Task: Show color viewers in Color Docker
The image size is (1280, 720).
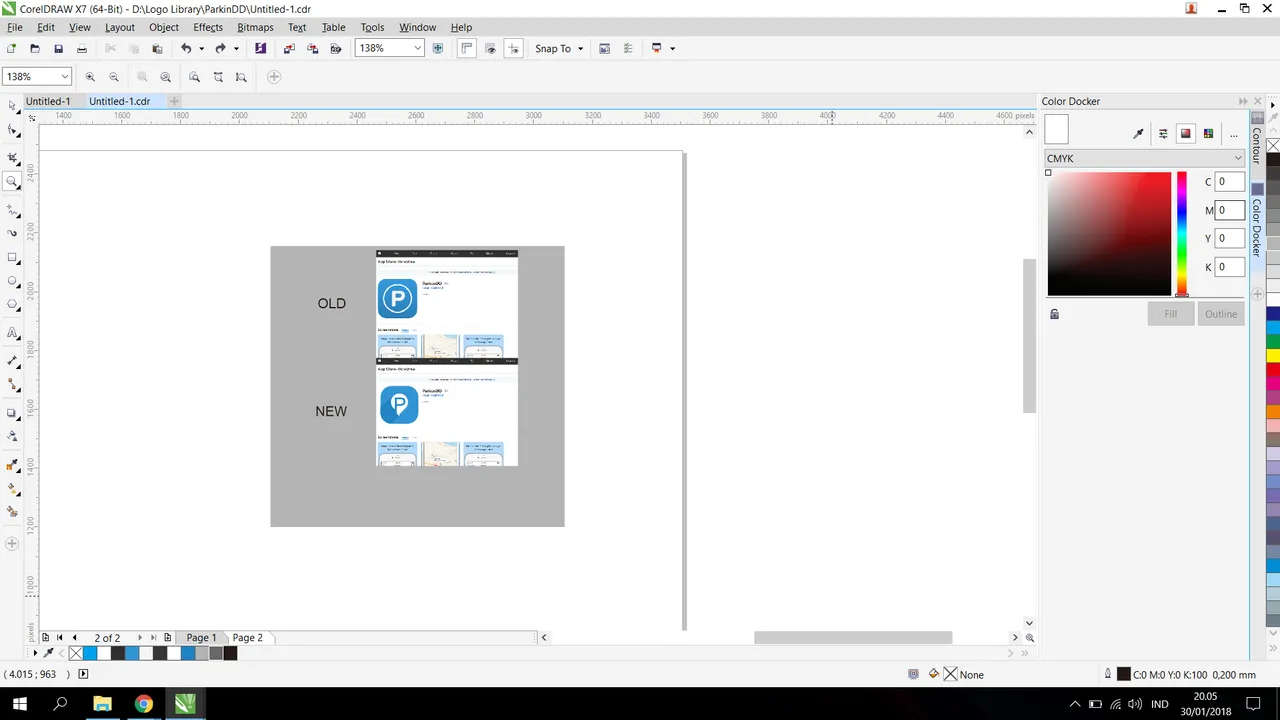Action: point(1186,133)
